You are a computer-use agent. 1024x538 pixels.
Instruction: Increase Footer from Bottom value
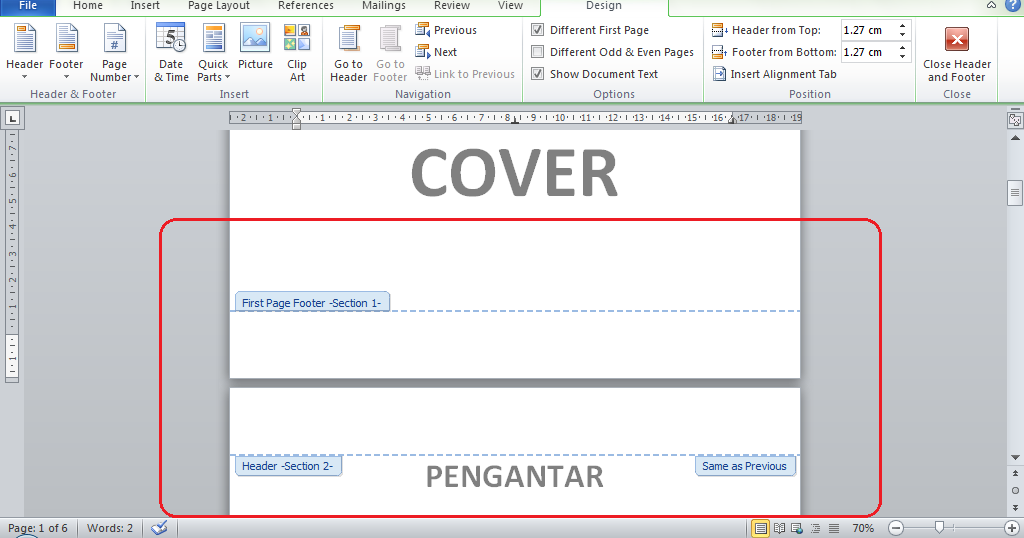(902, 48)
